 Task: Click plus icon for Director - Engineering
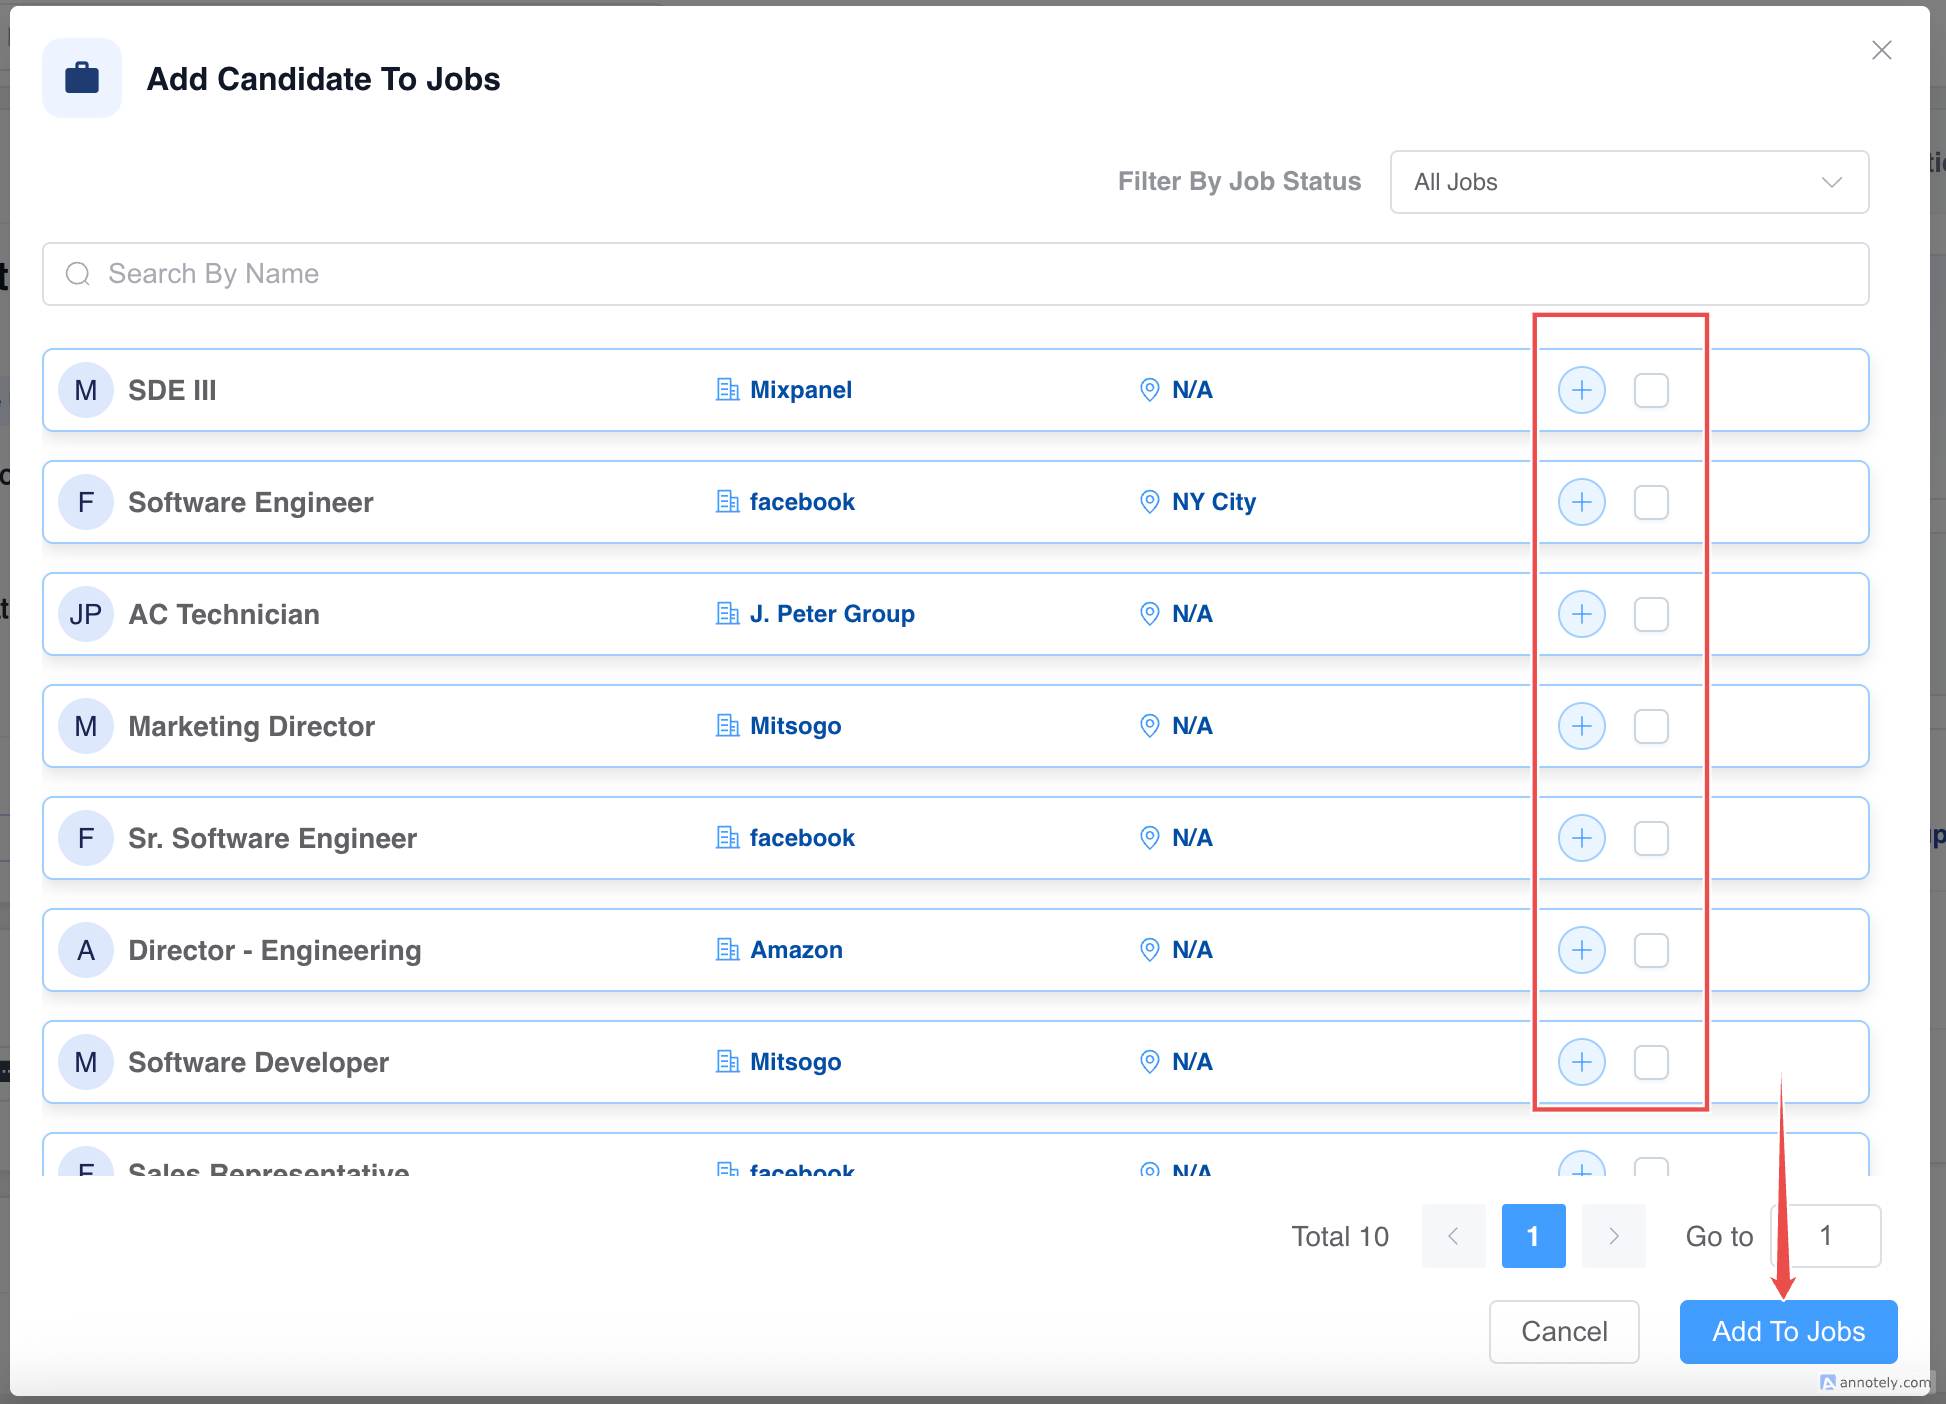1582,950
